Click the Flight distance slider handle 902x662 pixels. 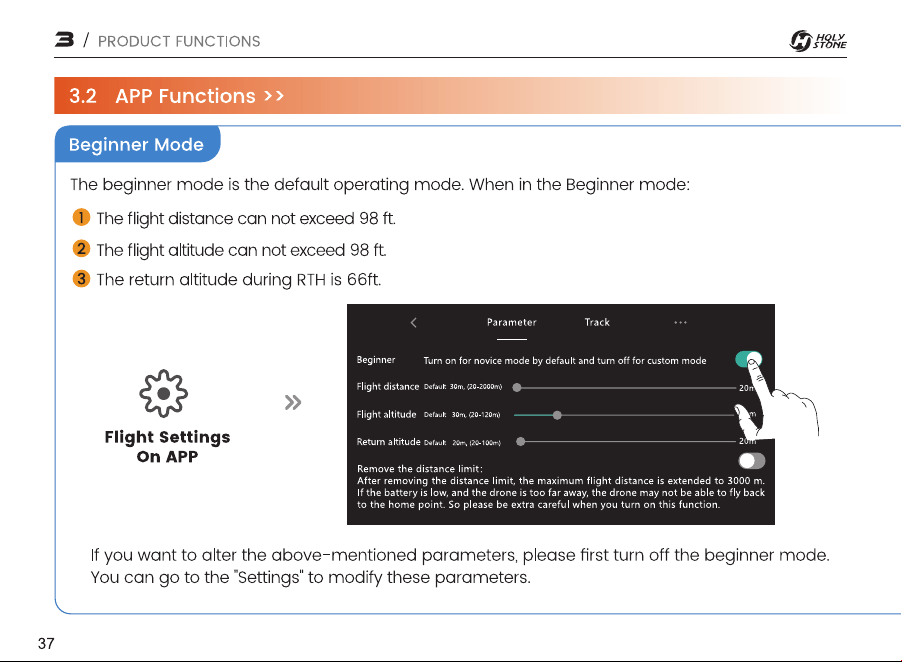[x=517, y=388]
